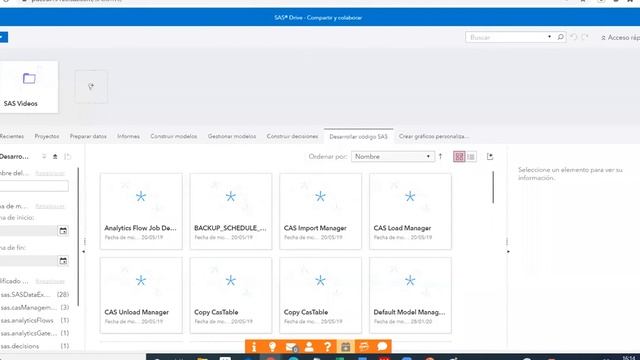Open the orange toolbar chat bubble icon
640x360 pixels.
[382, 347]
